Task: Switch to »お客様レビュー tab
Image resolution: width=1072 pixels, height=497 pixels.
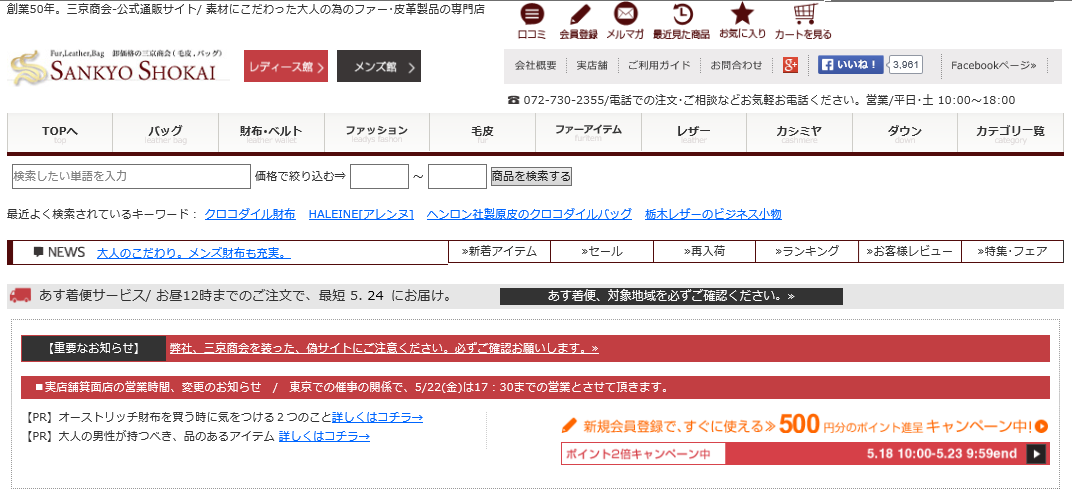Action: (909, 252)
